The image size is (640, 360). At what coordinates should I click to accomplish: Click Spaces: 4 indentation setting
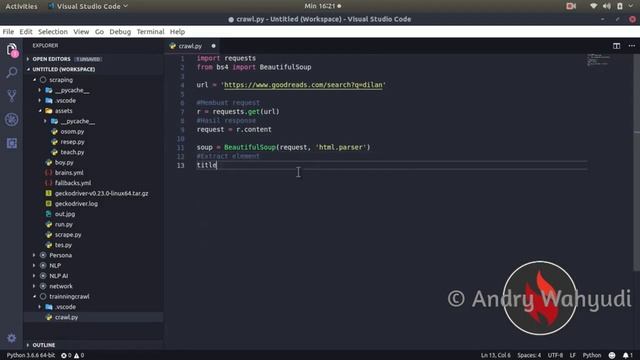529,356
